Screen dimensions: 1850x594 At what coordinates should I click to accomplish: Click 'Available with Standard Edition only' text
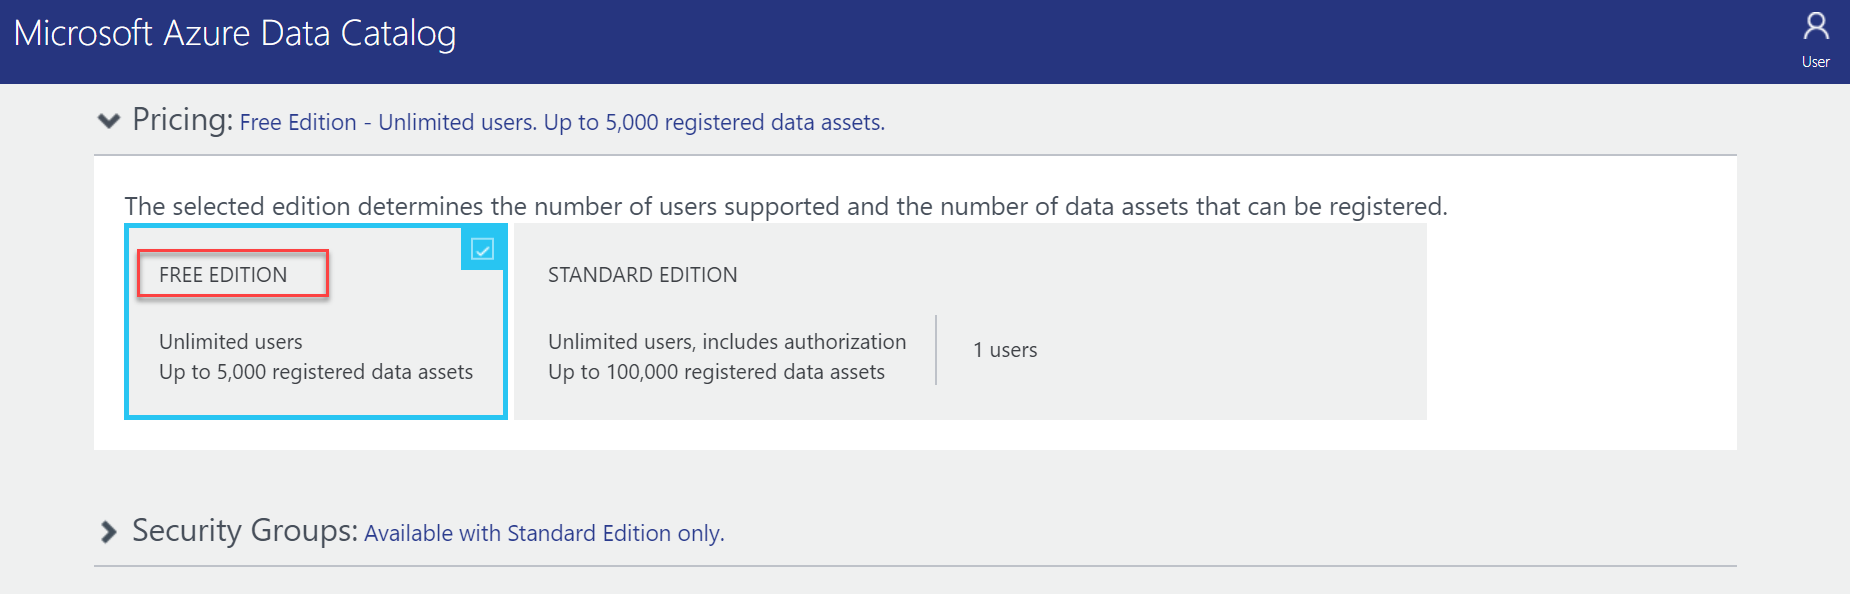tap(544, 534)
